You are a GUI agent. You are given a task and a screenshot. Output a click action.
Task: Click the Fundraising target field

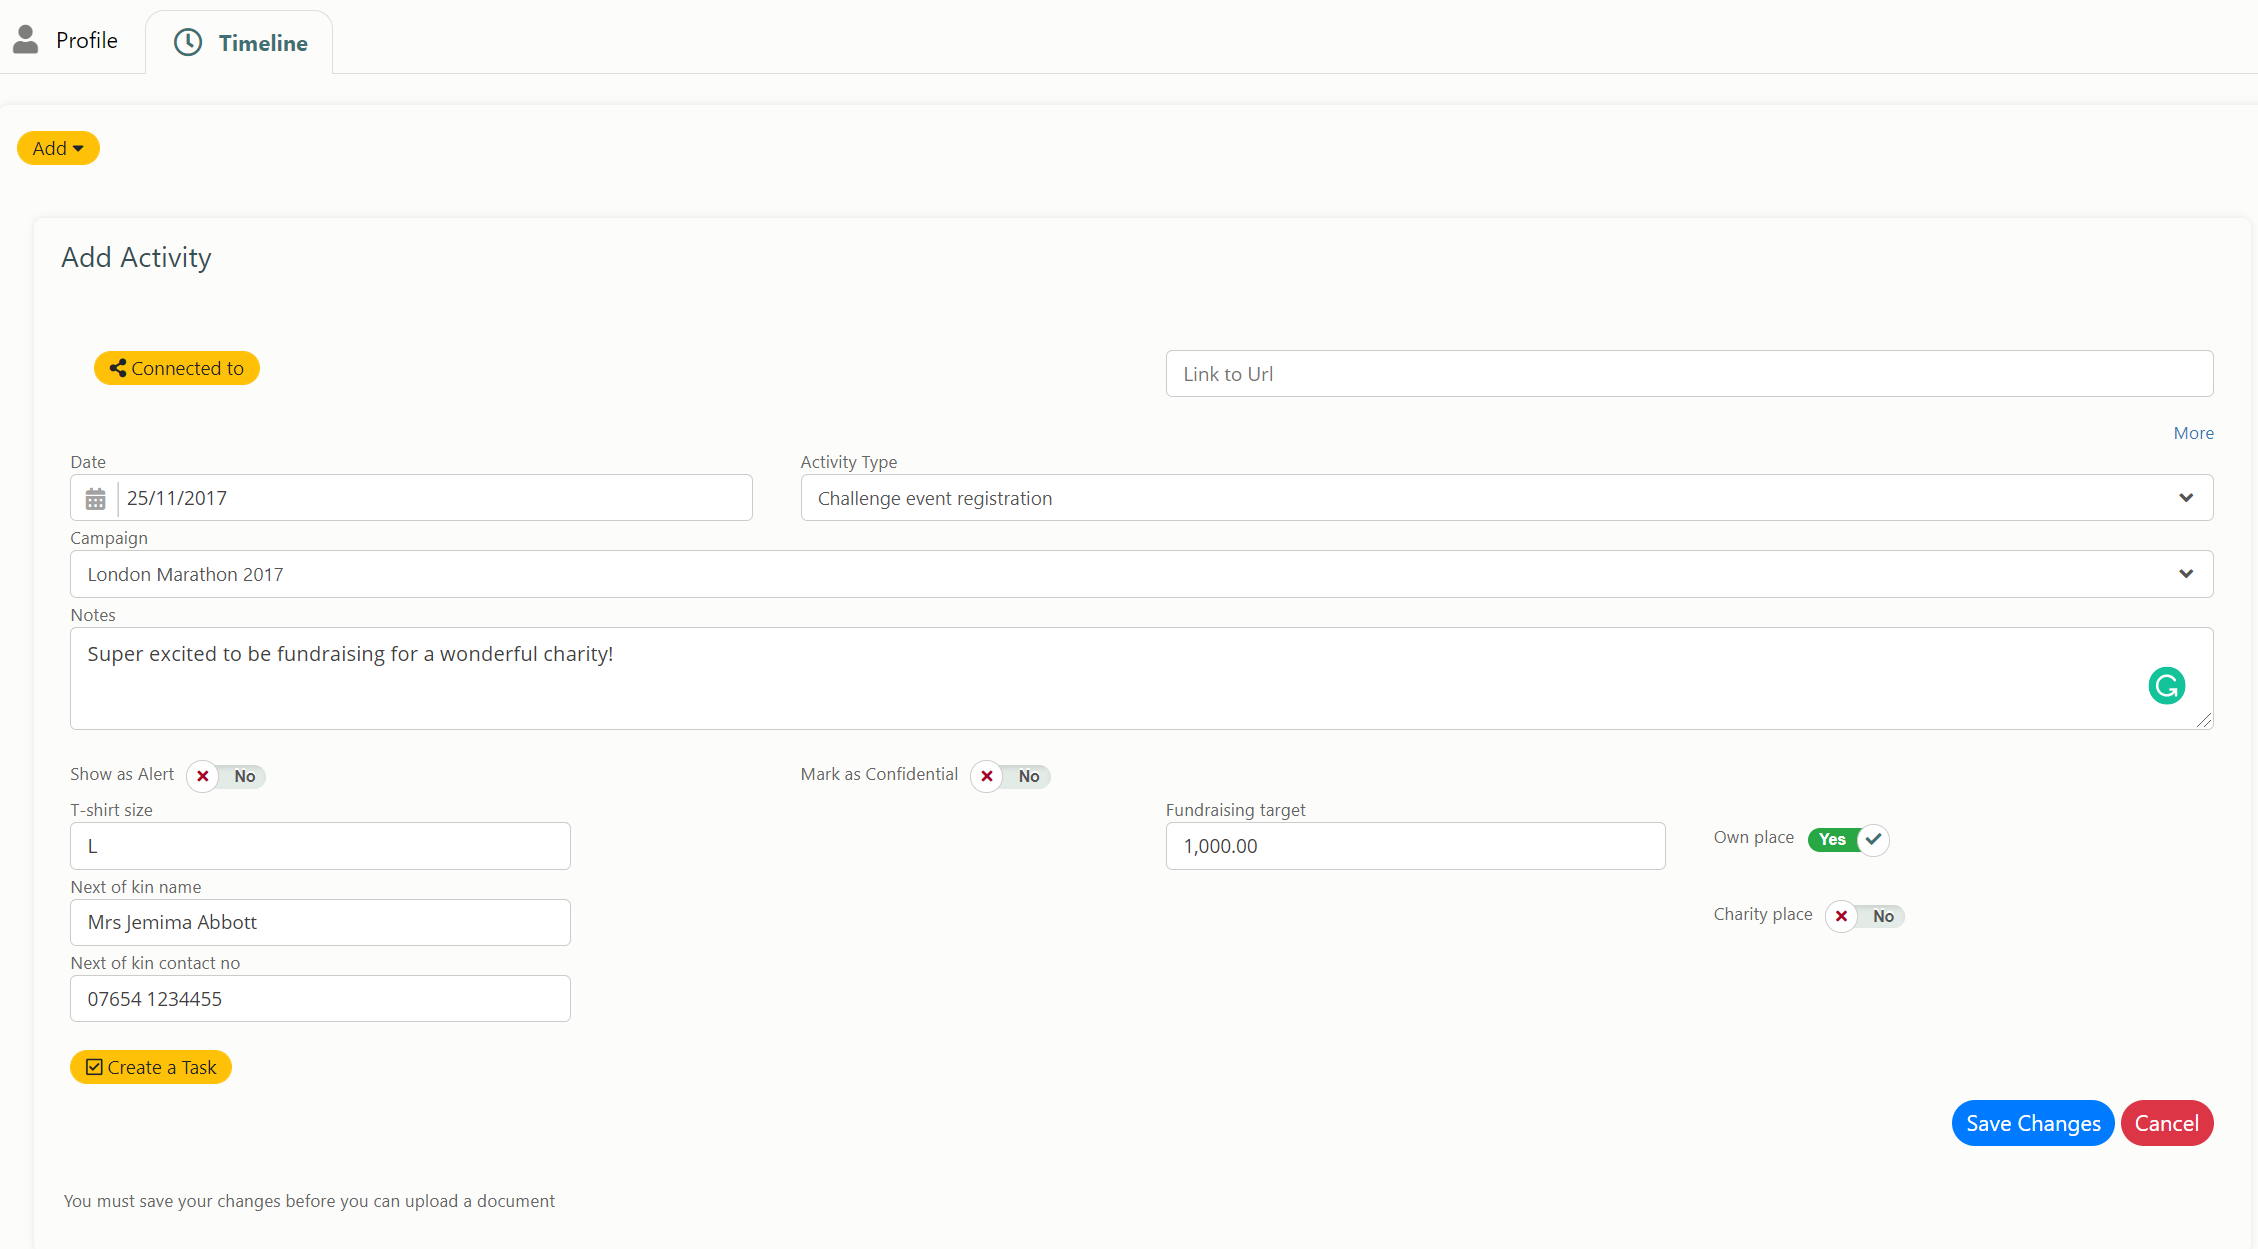(1415, 846)
